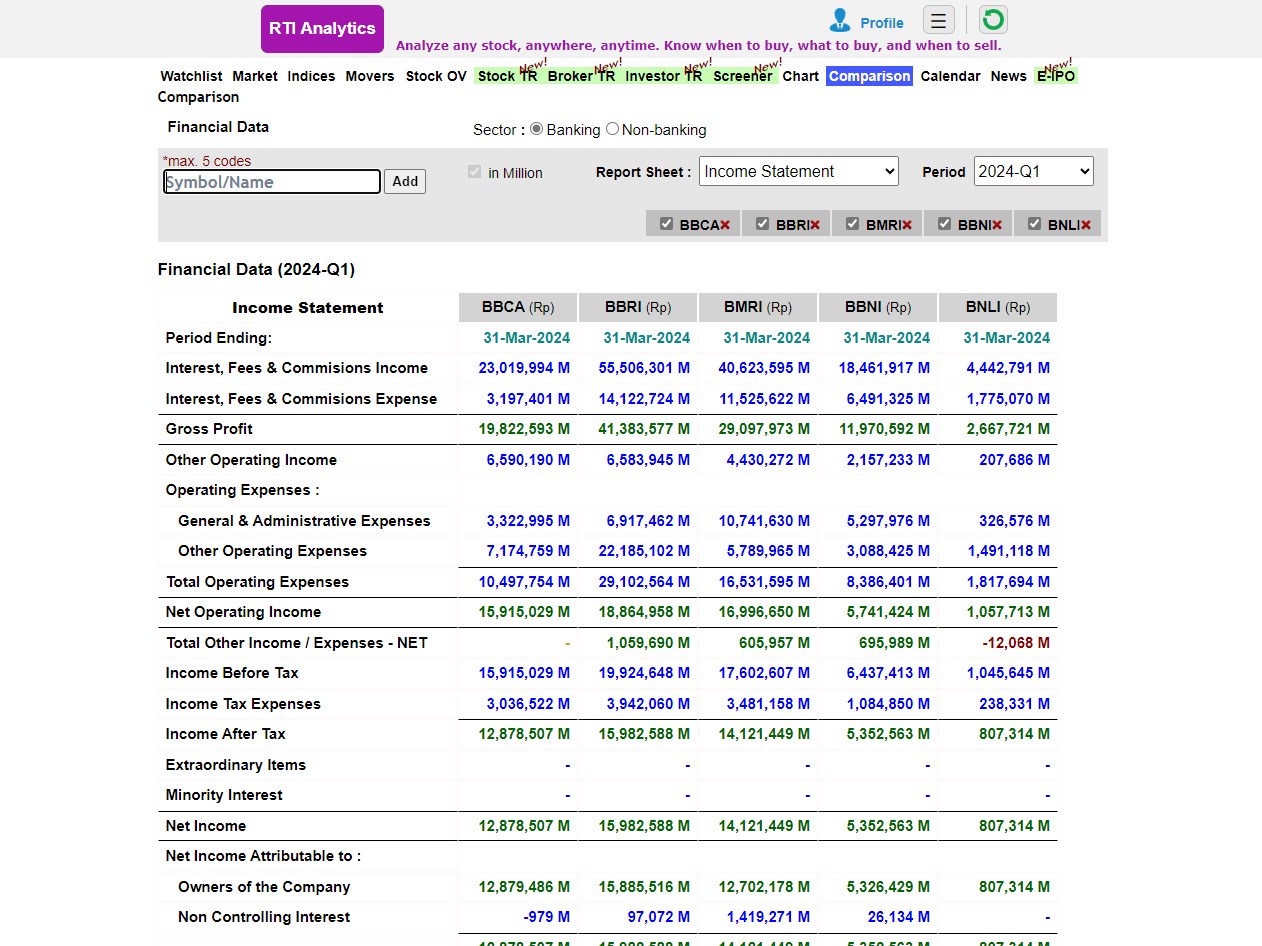This screenshot has height=946, width=1262.
Task: Click BBCA non controlling interest -979 M
Action: click(546, 917)
